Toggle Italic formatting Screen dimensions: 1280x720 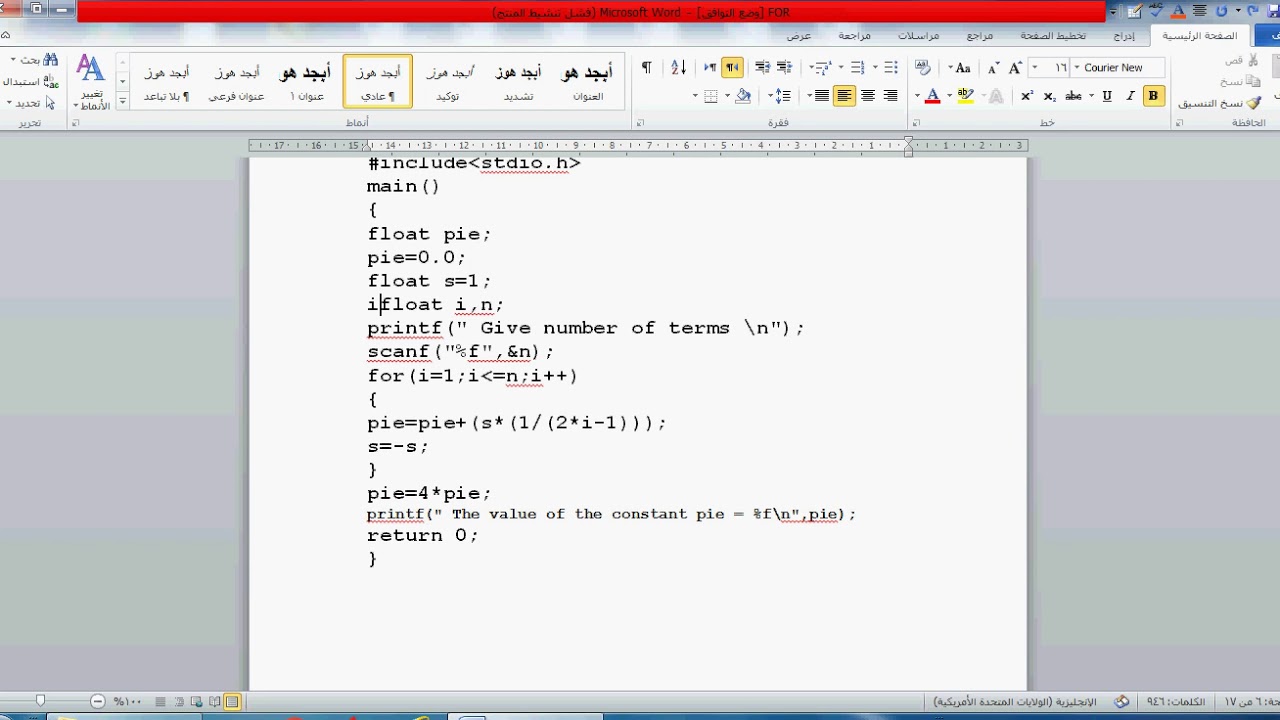(1130, 96)
